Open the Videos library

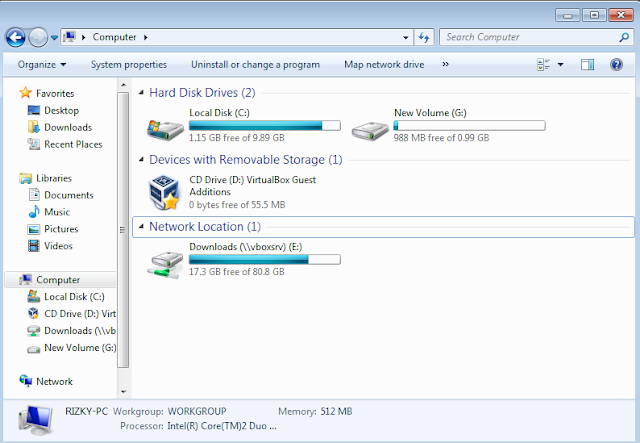(58, 246)
